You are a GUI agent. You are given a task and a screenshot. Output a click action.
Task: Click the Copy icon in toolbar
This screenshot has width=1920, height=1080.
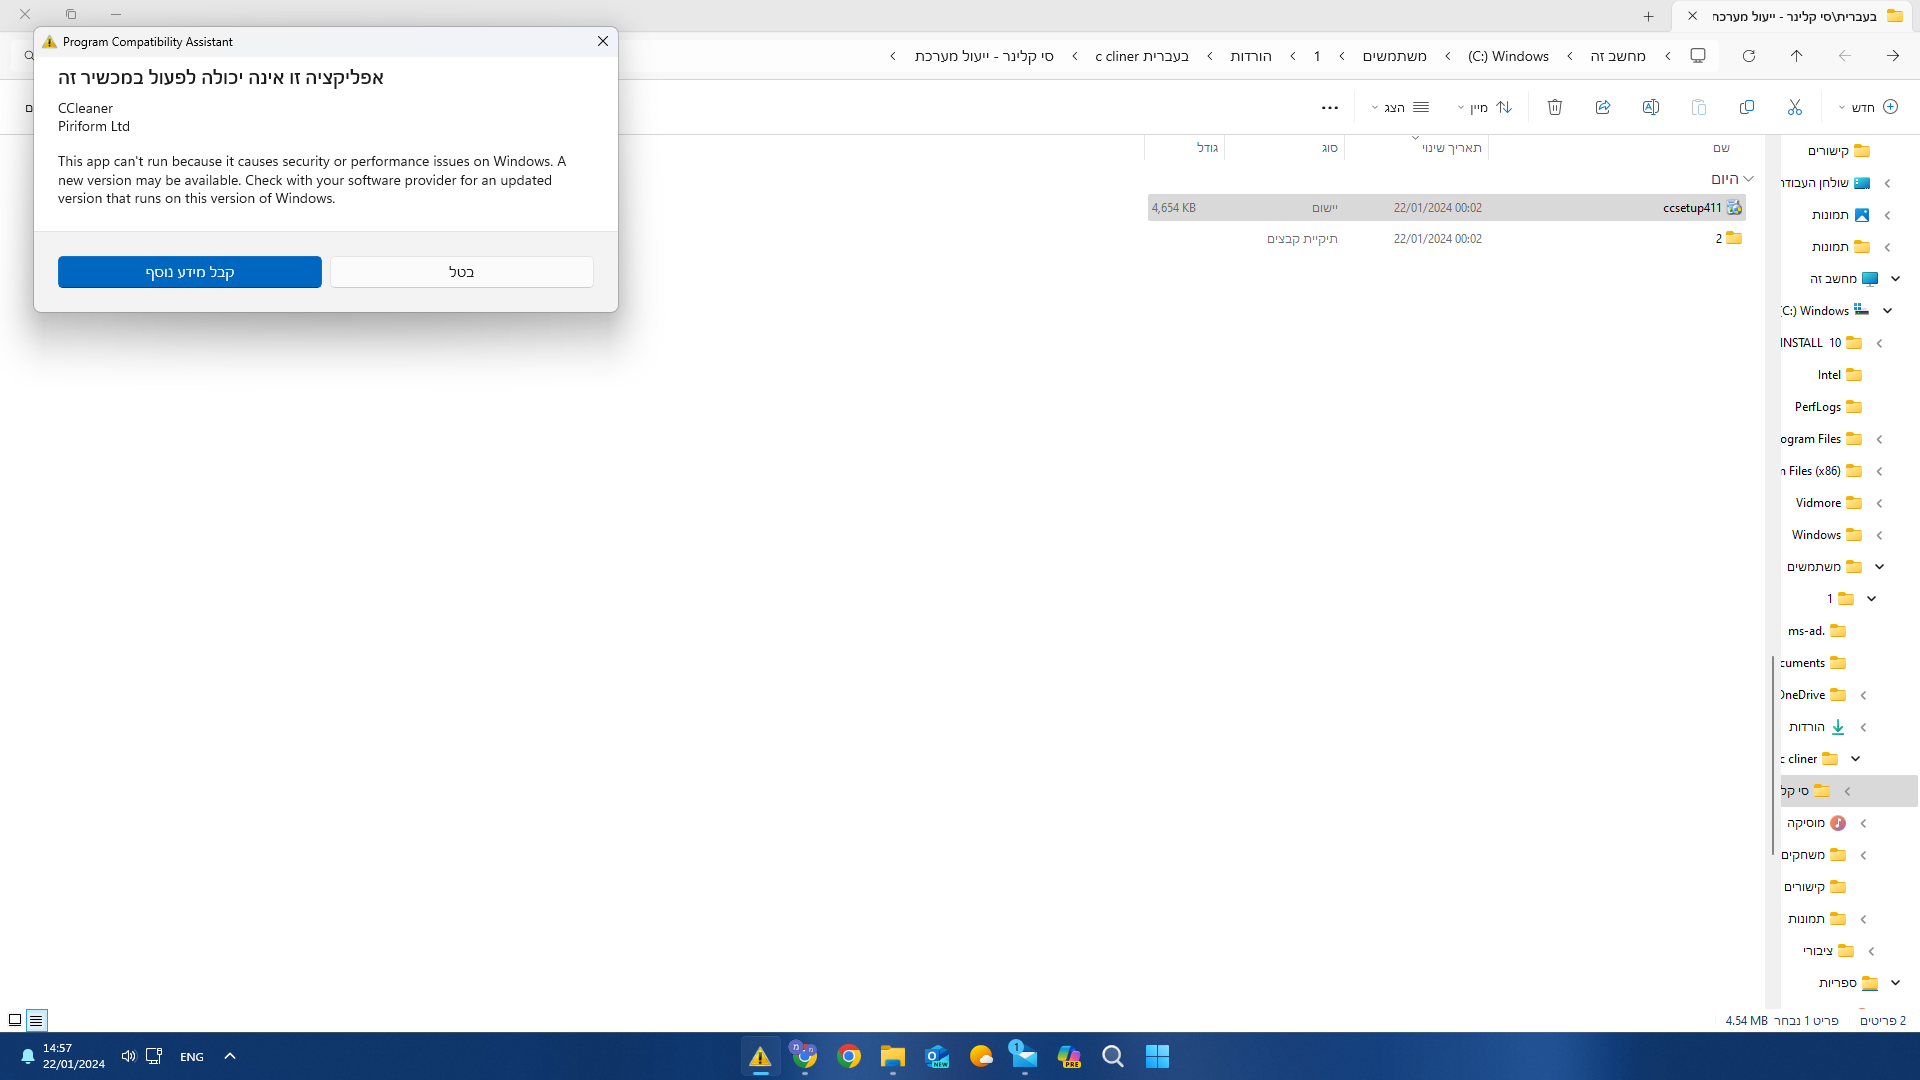click(x=1746, y=107)
